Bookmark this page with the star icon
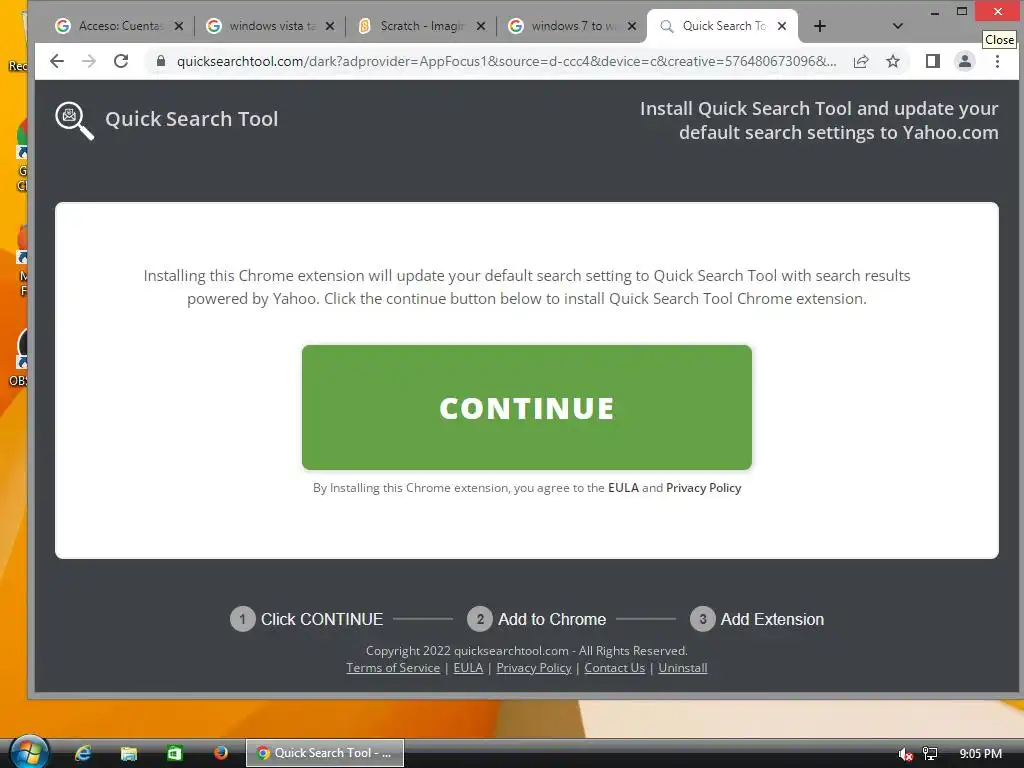1024x768 pixels. coord(893,61)
